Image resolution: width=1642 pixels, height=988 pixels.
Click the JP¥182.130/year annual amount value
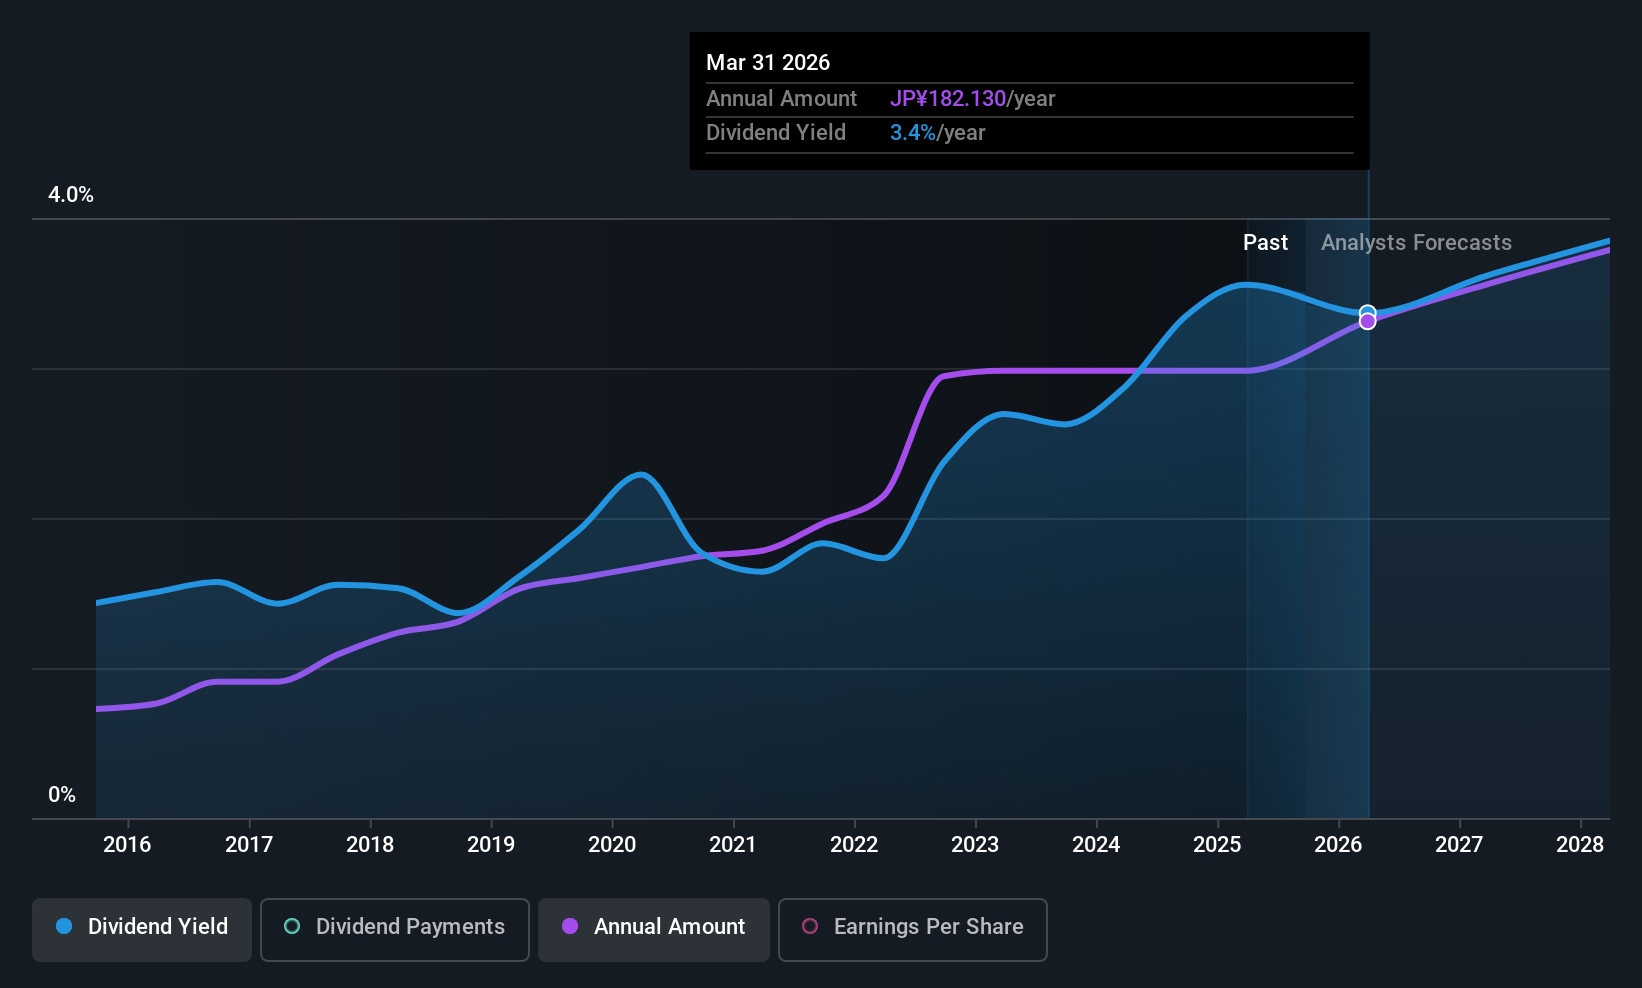point(972,99)
